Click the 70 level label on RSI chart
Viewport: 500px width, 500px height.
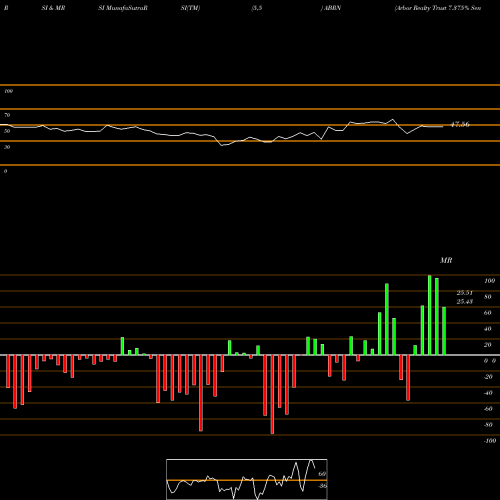[7, 115]
